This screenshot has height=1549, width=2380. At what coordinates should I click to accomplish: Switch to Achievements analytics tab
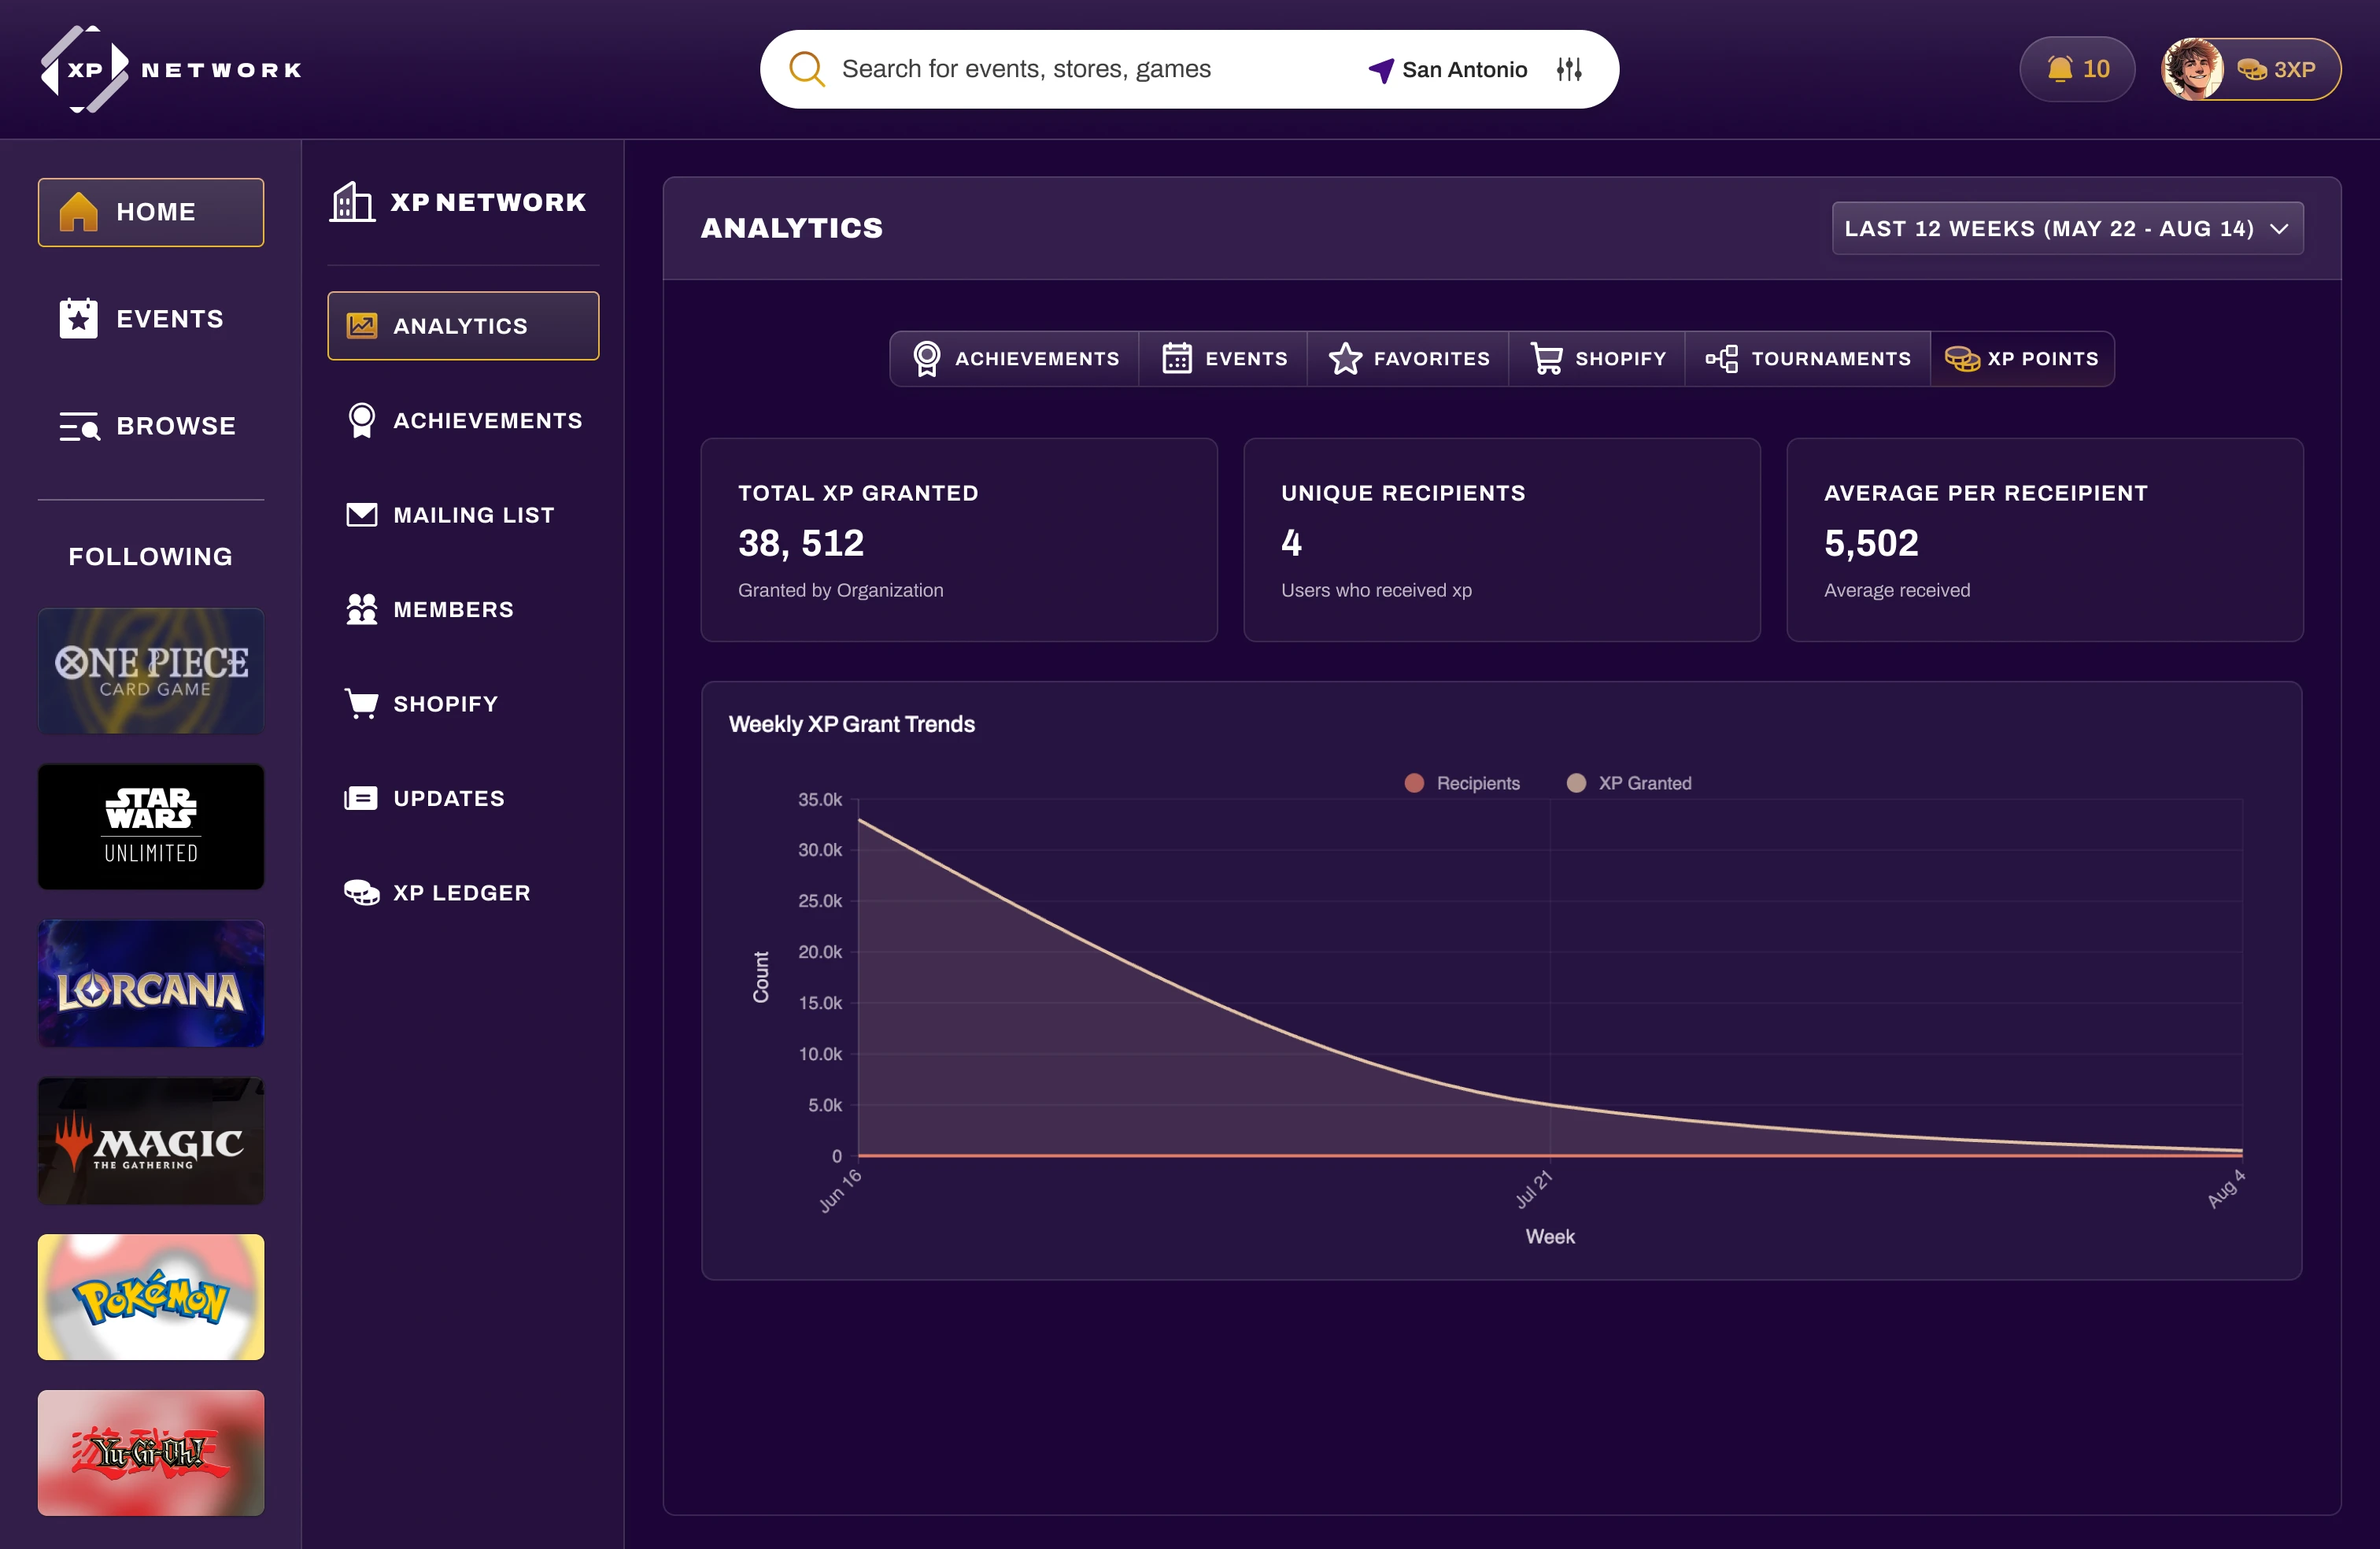pyautogui.click(x=1015, y=358)
